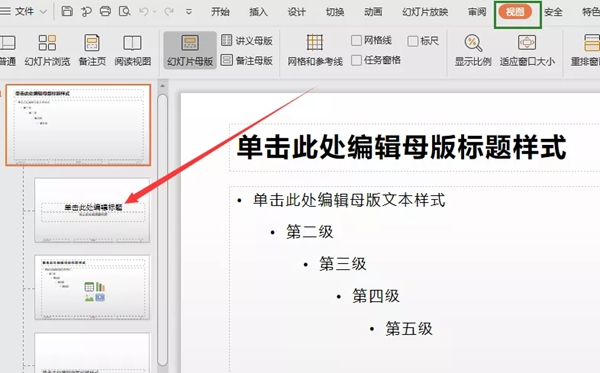Image resolution: width=600 pixels, height=373 pixels.
Task: Click the export to PDF icon
Action: pyautogui.click(x=86, y=12)
